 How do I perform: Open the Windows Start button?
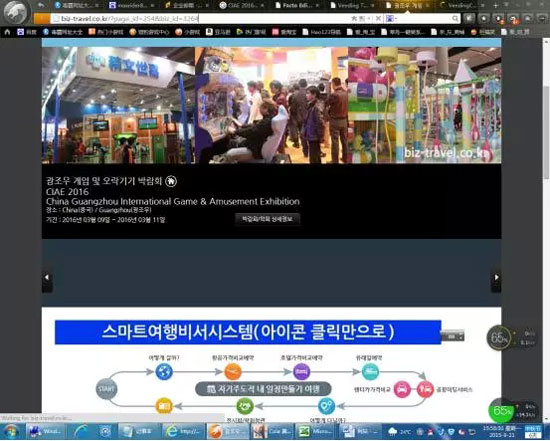pos(11,432)
